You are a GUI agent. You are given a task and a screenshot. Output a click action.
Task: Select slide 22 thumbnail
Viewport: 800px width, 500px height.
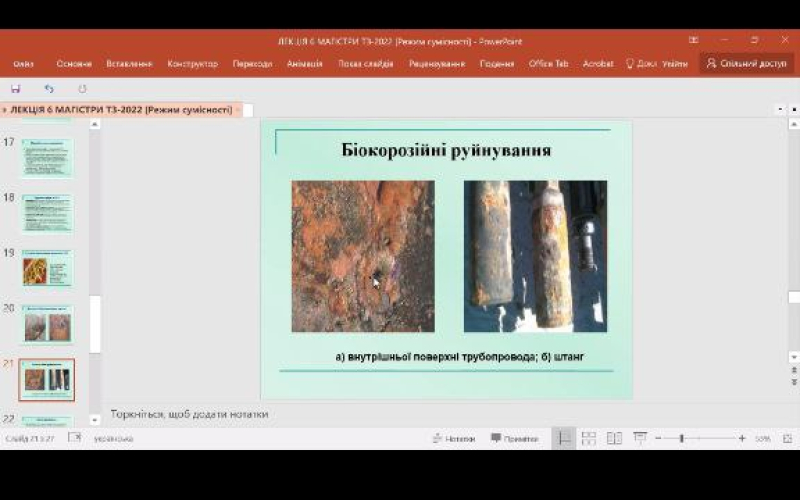47,421
